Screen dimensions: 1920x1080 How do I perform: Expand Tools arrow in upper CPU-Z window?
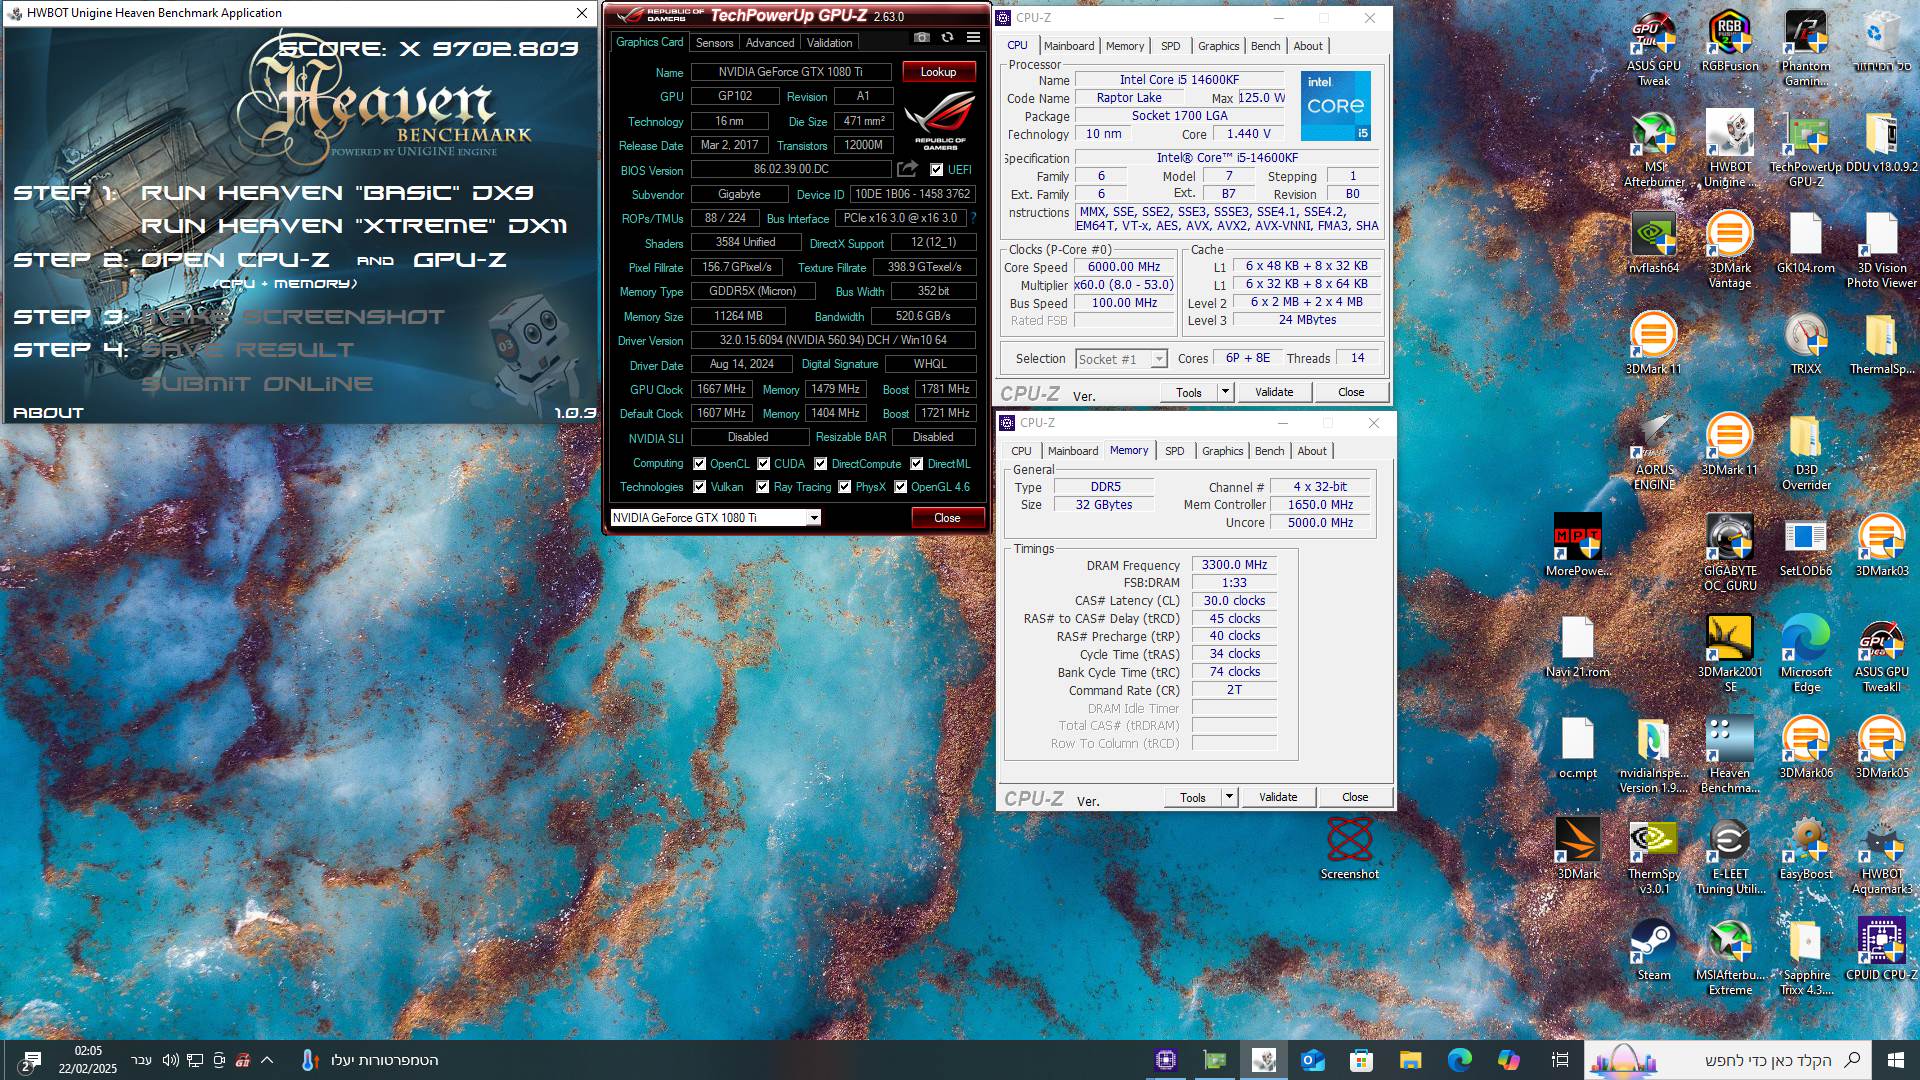(1225, 392)
